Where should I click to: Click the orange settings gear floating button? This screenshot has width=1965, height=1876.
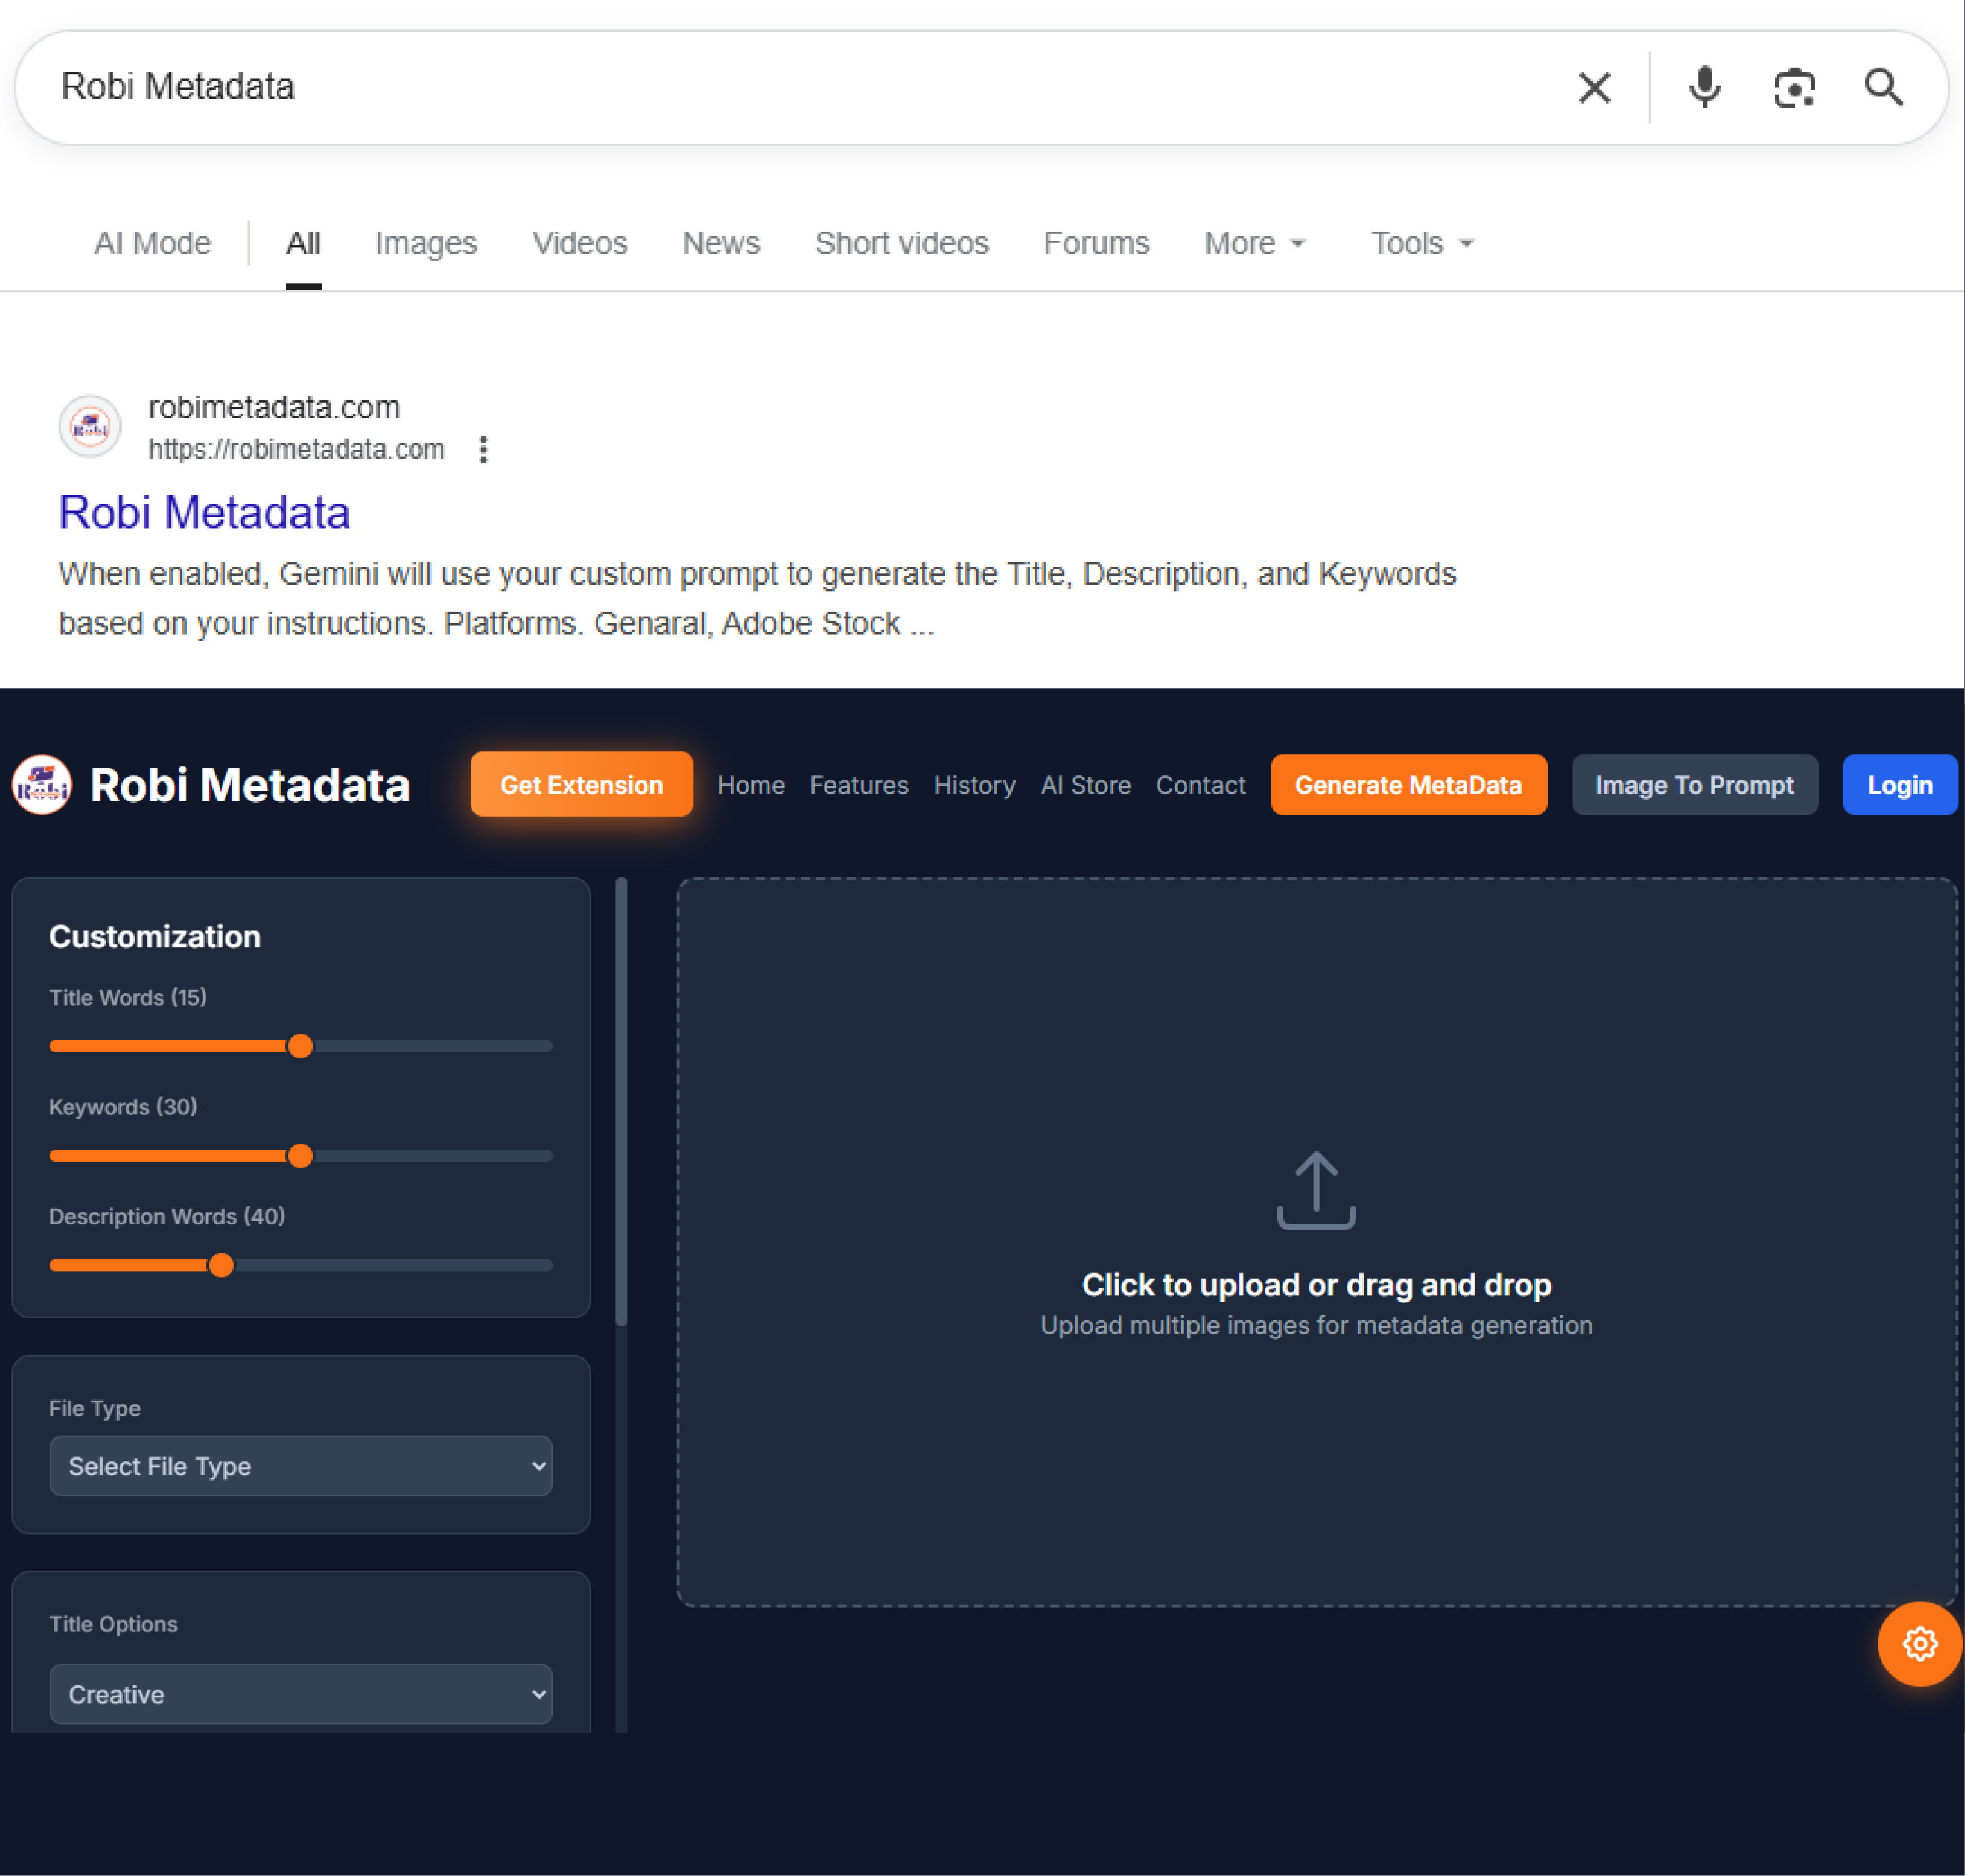[x=1919, y=1644]
